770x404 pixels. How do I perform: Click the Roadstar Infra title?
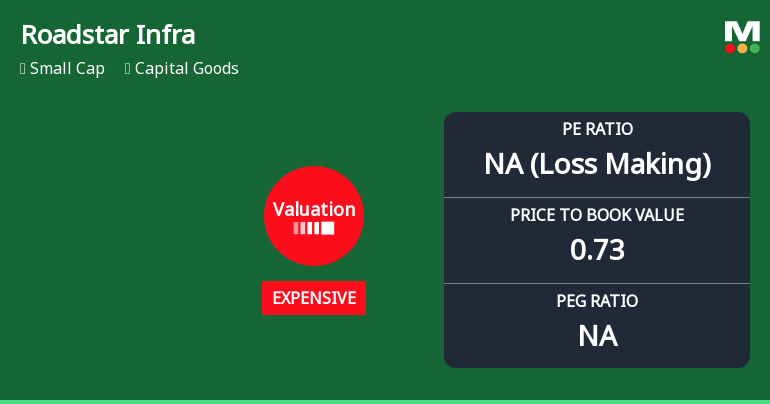point(108,35)
